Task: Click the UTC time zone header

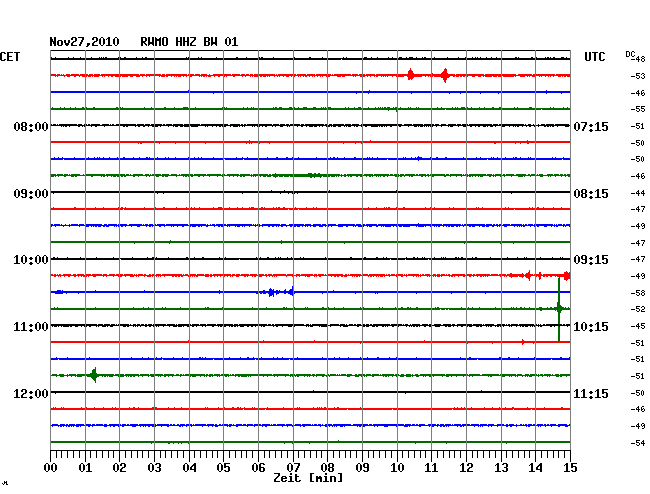Action: pyautogui.click(x=594, y=57)
